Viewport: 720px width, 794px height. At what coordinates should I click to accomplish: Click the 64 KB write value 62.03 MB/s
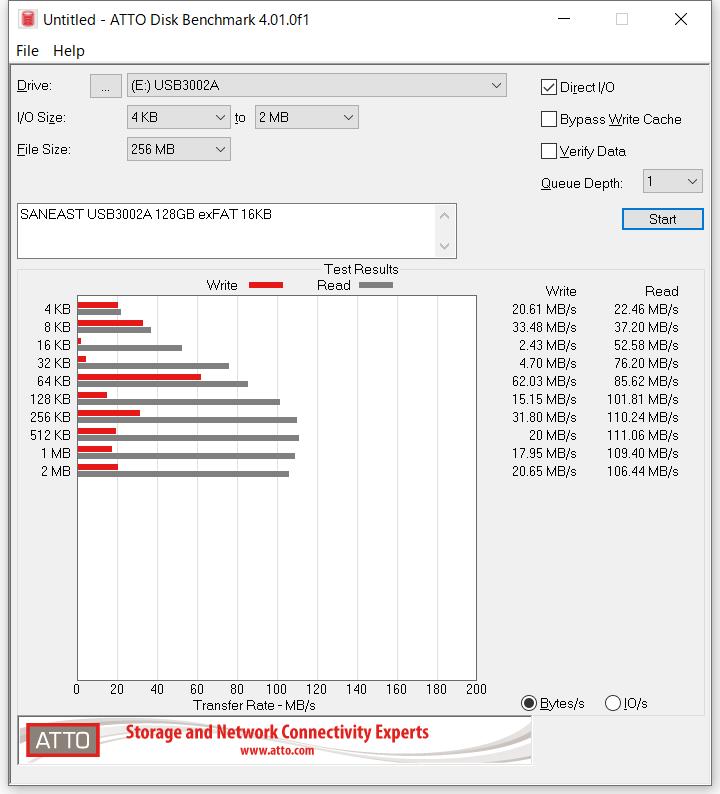click(544, 381)
